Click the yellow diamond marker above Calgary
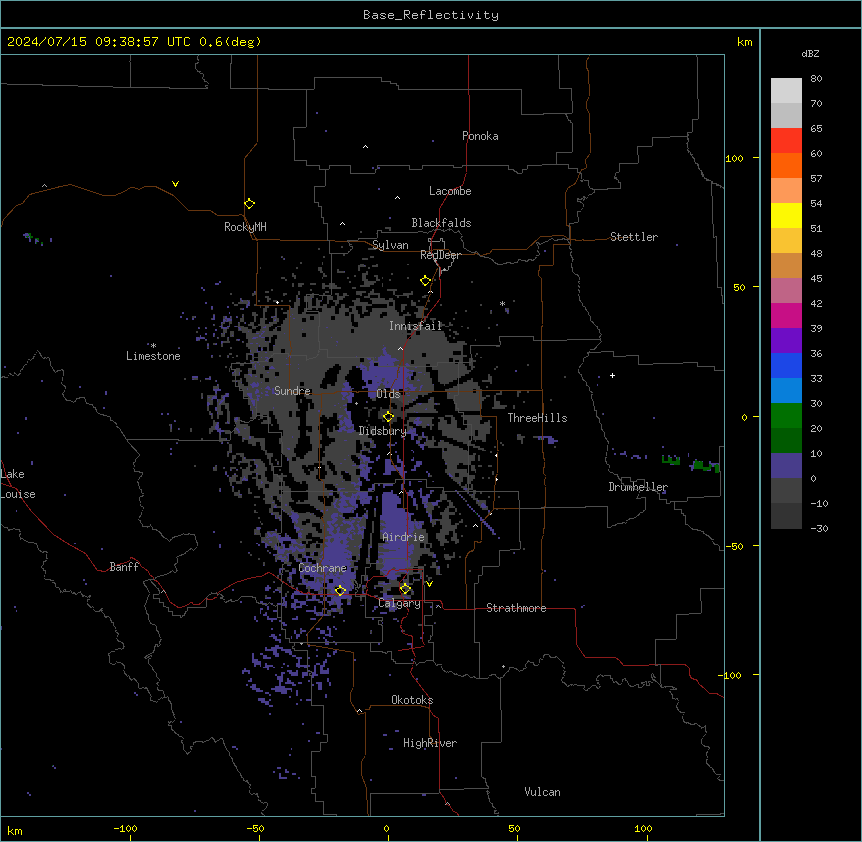The image size is (862, 842). [x=405, y=589]
